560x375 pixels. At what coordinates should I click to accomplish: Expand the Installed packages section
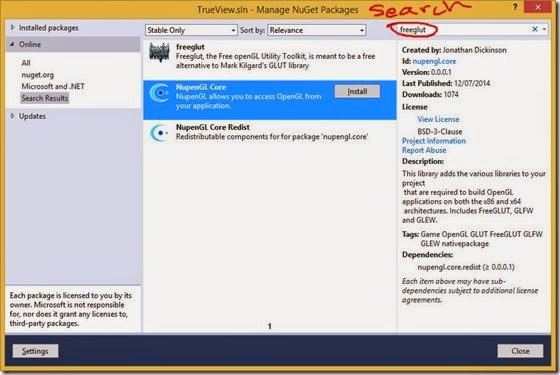(x=12, y=28)
